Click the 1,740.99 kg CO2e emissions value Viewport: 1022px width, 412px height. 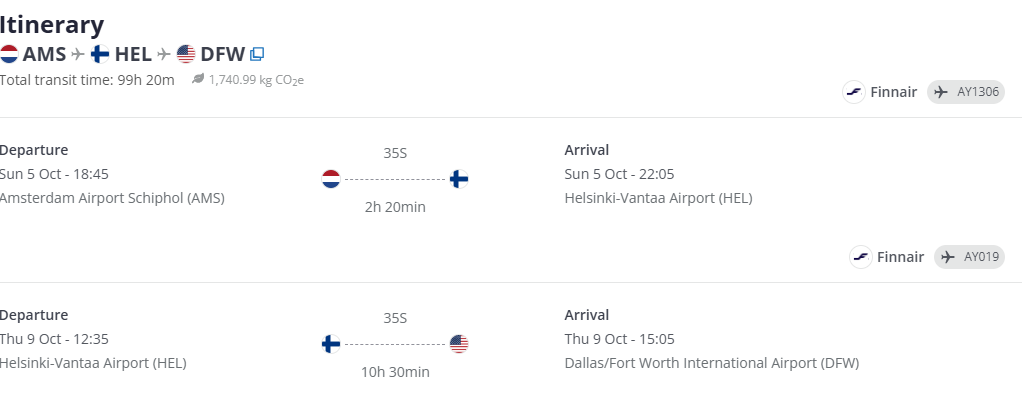click(x=255, y=79)
